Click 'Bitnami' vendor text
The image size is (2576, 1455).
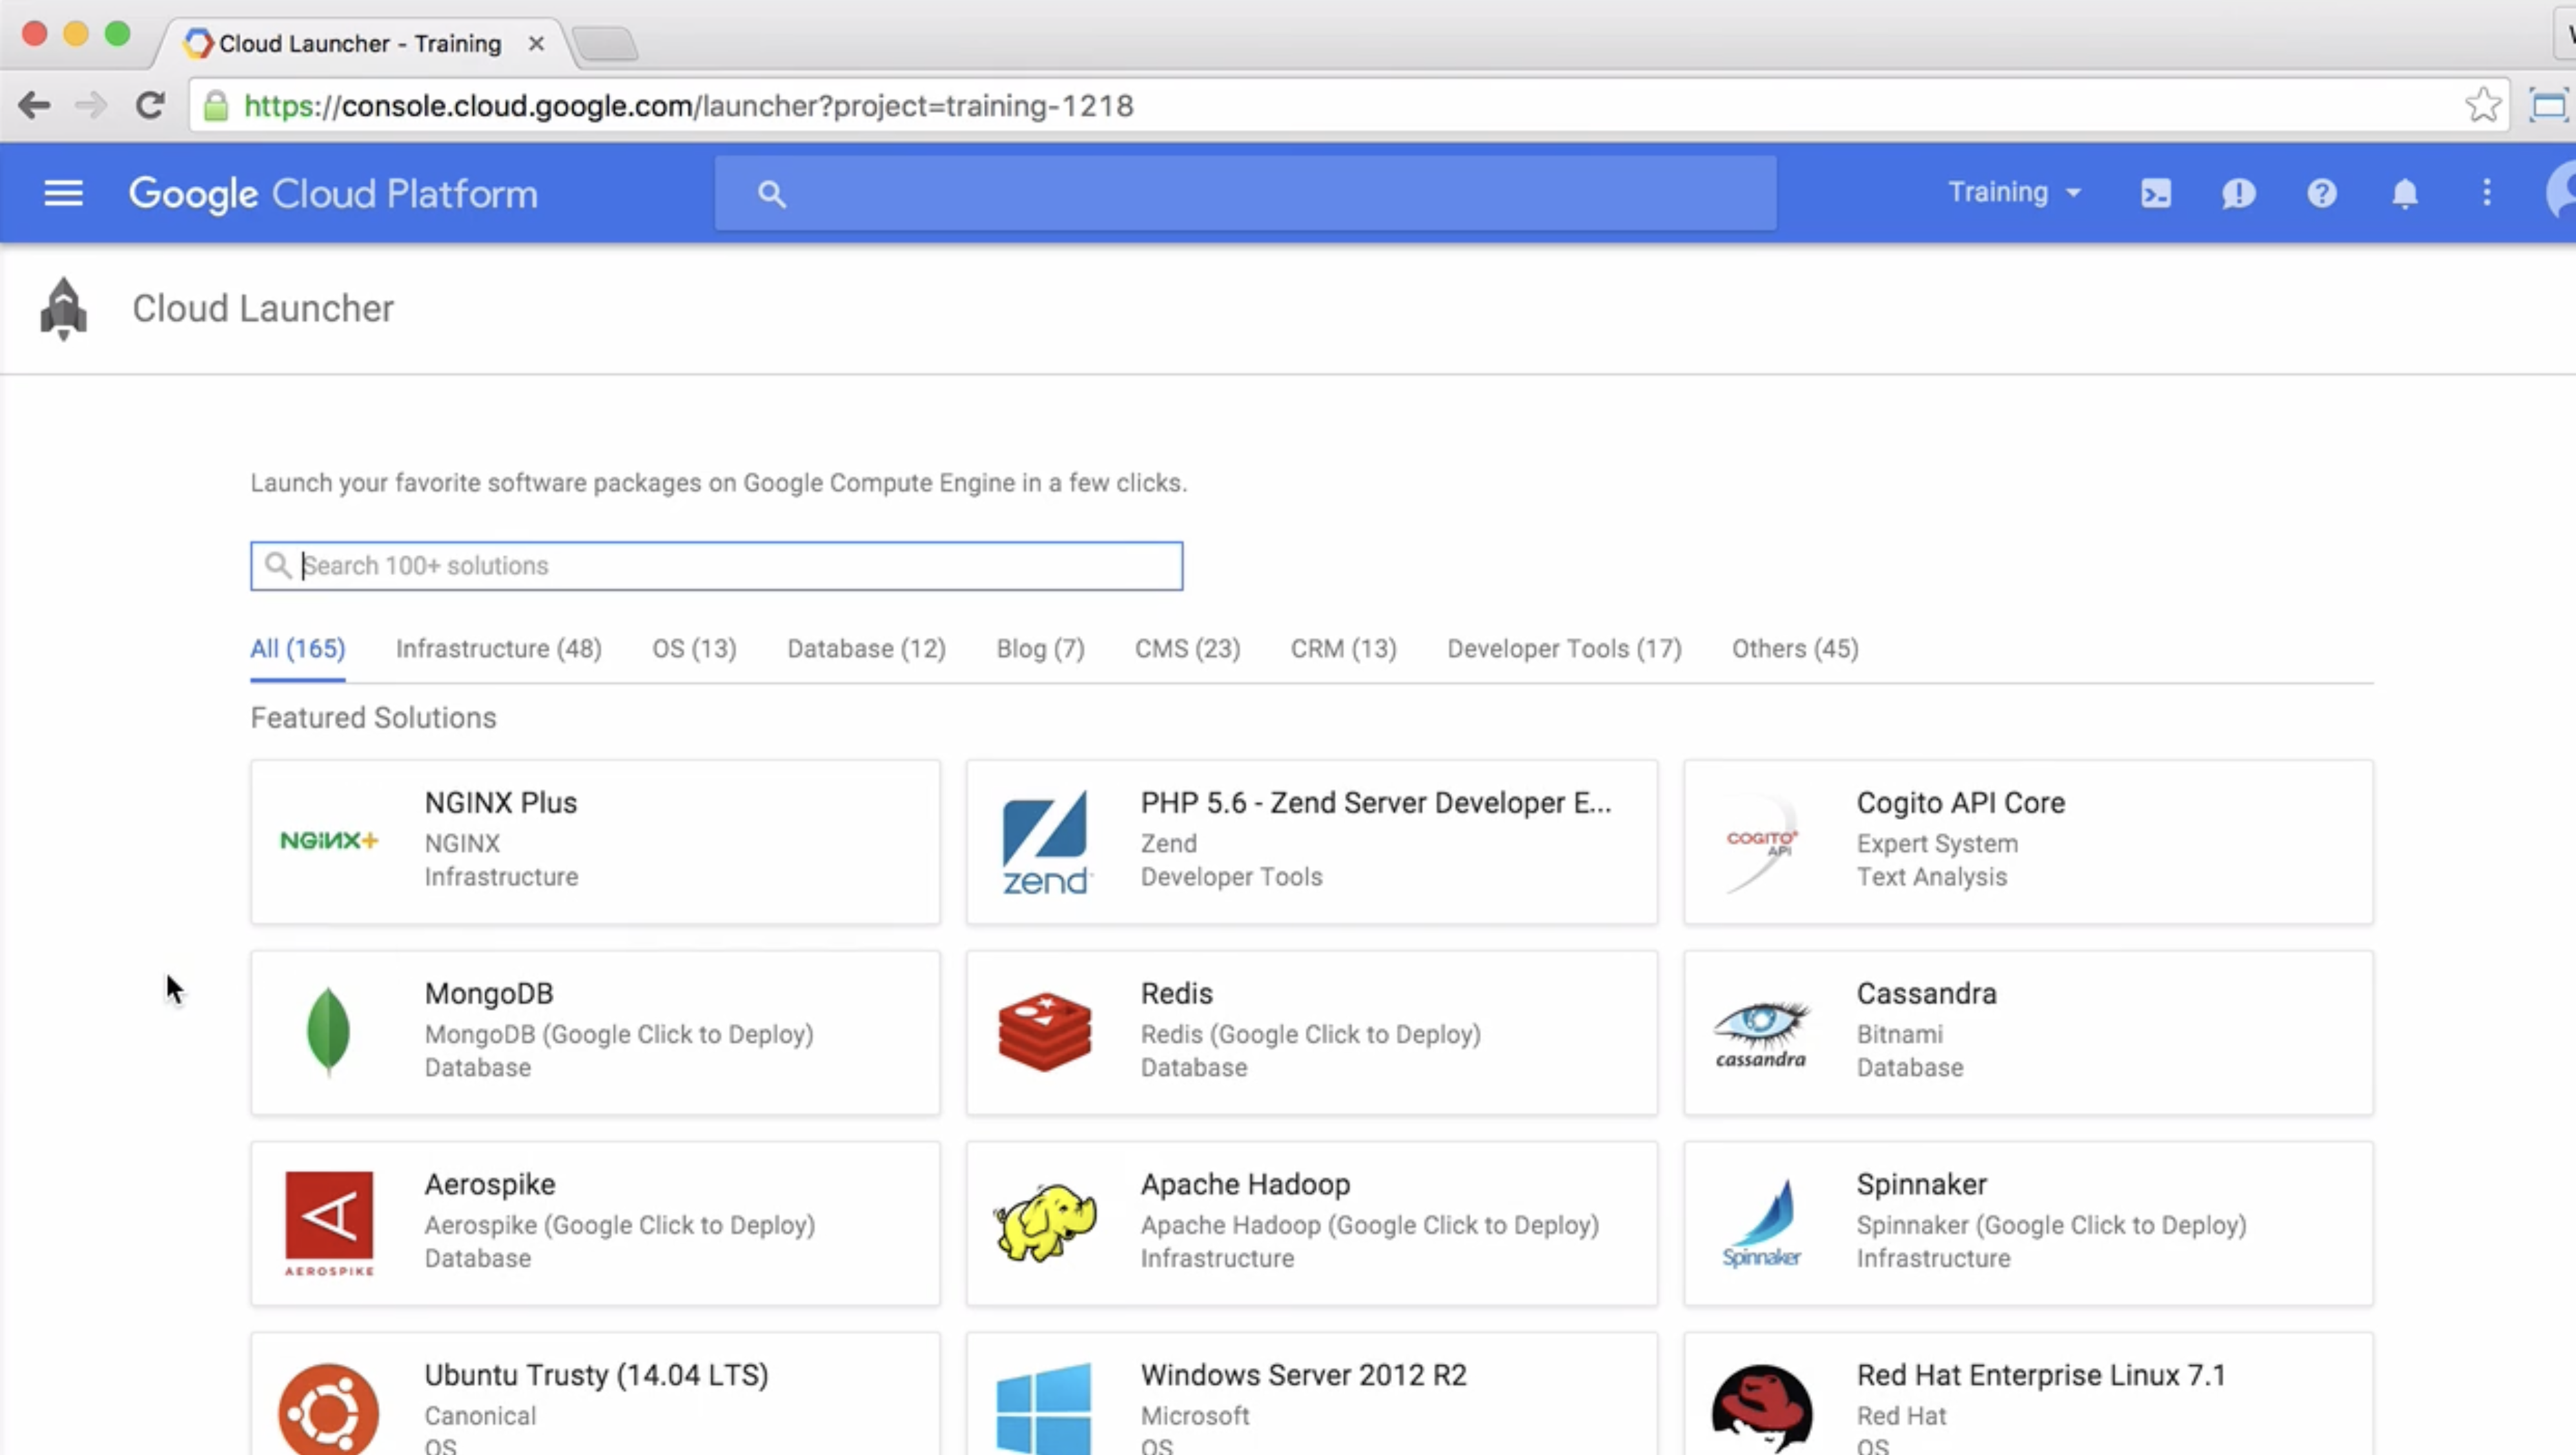coord(1900,1035)
